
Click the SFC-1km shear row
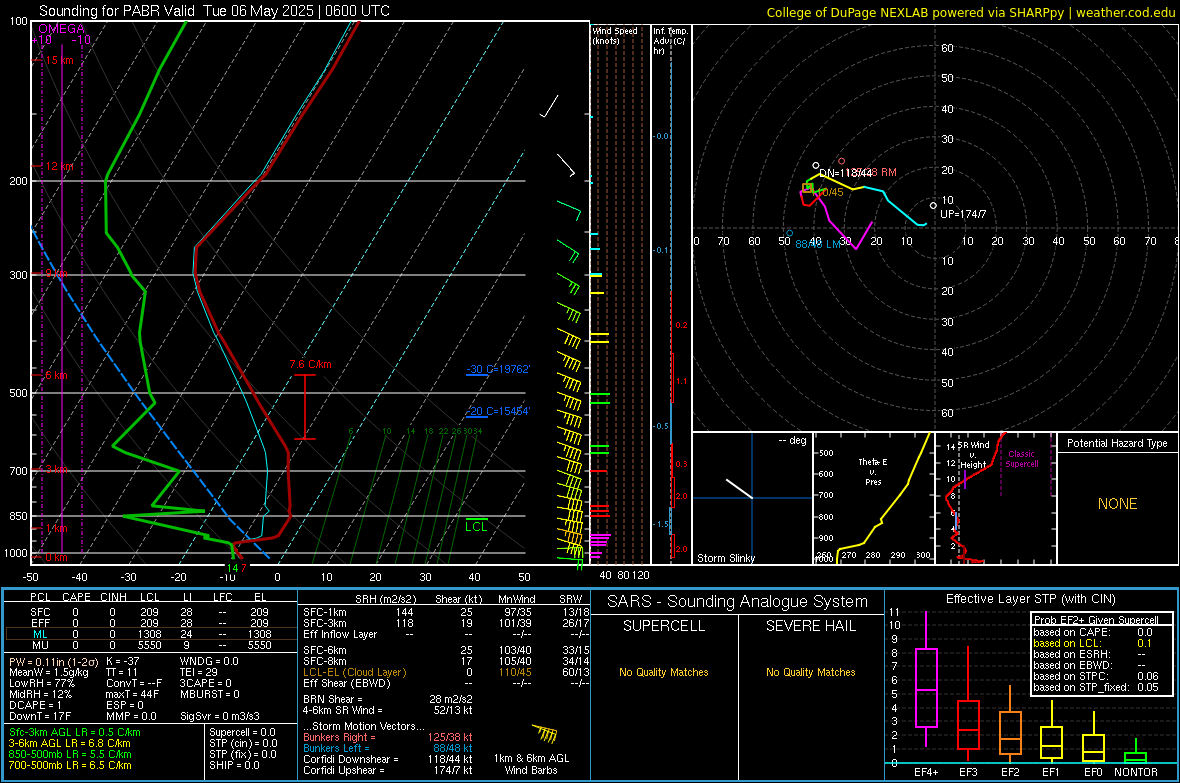(x=446, y=612)
